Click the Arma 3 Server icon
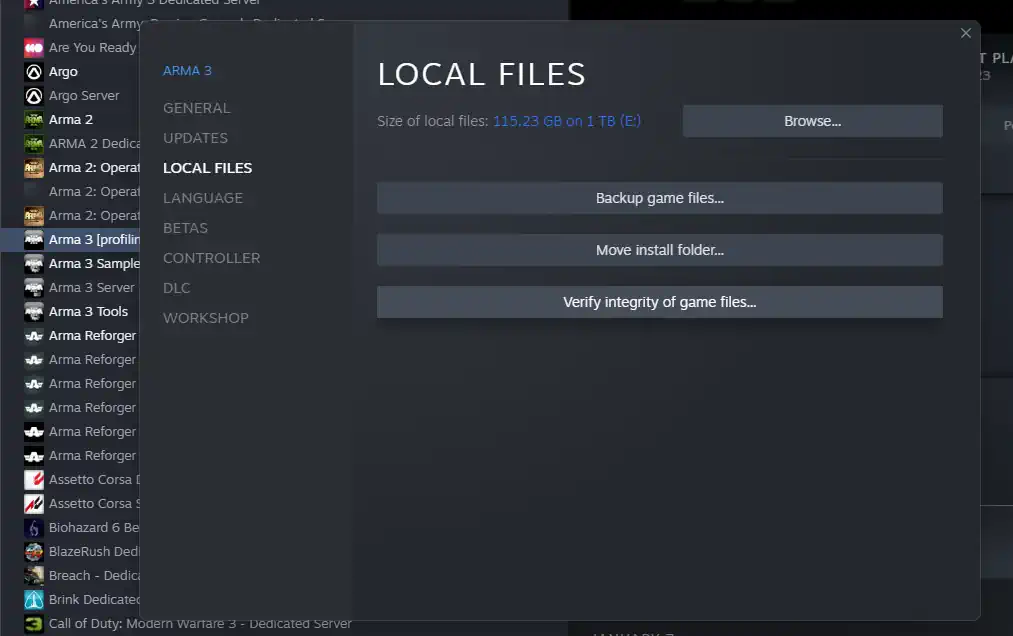Image resolution: width=1013 pixels, height=636 pixels. point(34,288)
